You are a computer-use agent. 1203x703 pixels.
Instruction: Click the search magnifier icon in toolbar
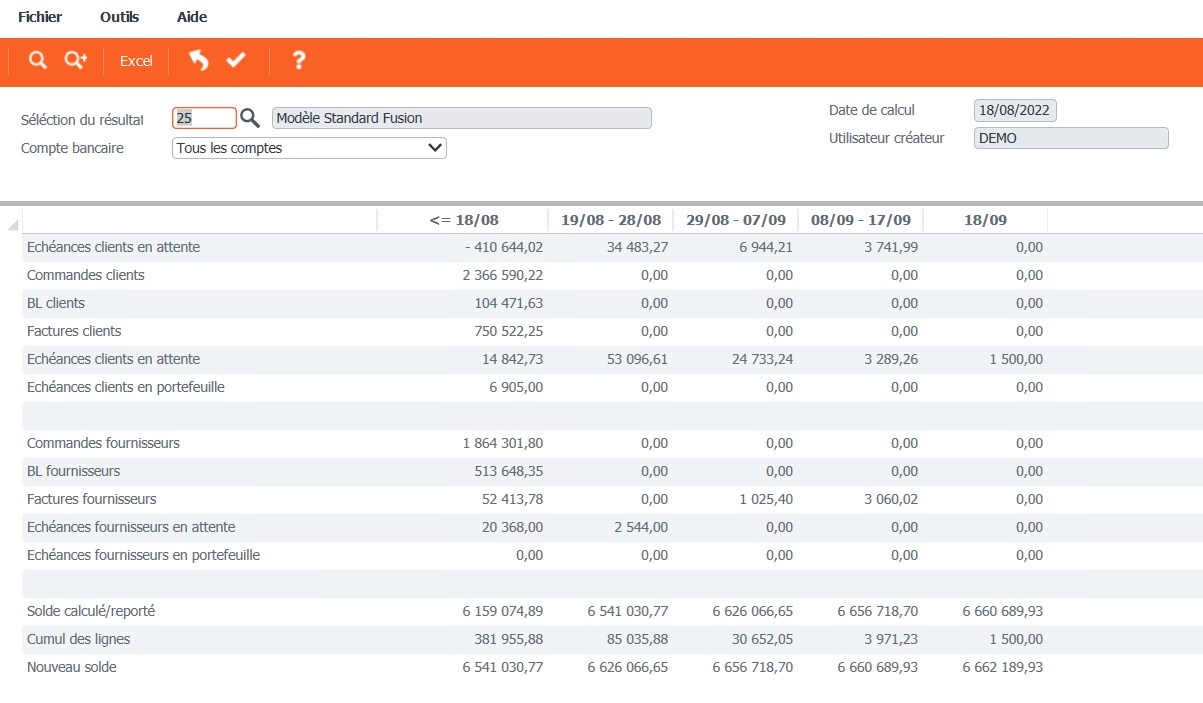pyautogui.click(x=37, y=61)
